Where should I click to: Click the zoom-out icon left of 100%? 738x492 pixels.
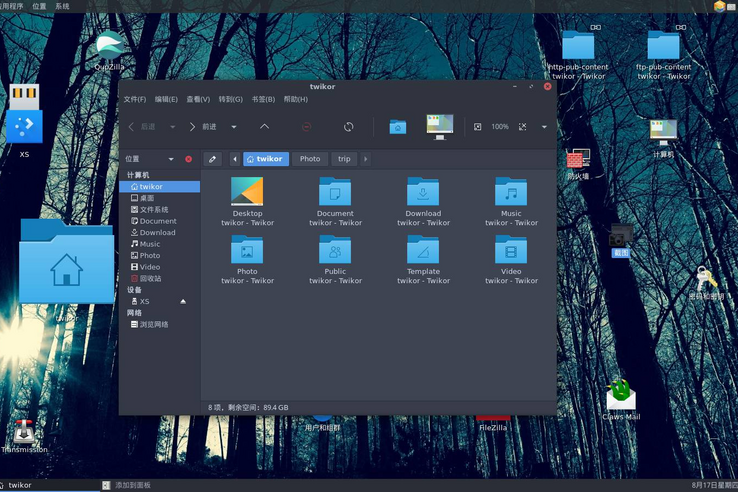click(477, 127)
